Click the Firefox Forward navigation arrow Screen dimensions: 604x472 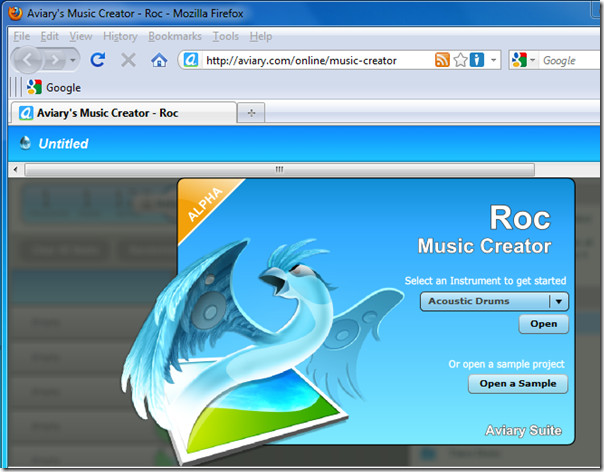point(55,60)
